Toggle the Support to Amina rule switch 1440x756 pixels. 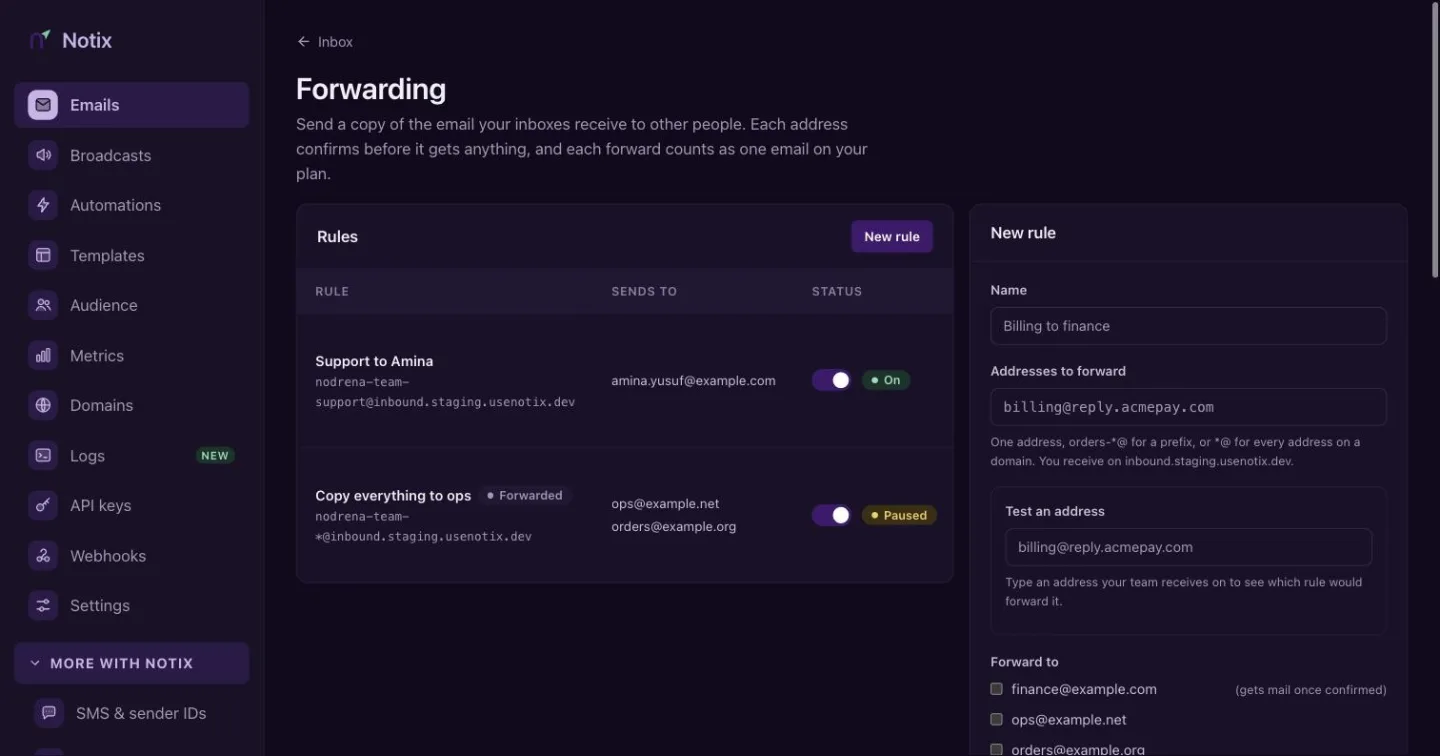coord(831,380)
